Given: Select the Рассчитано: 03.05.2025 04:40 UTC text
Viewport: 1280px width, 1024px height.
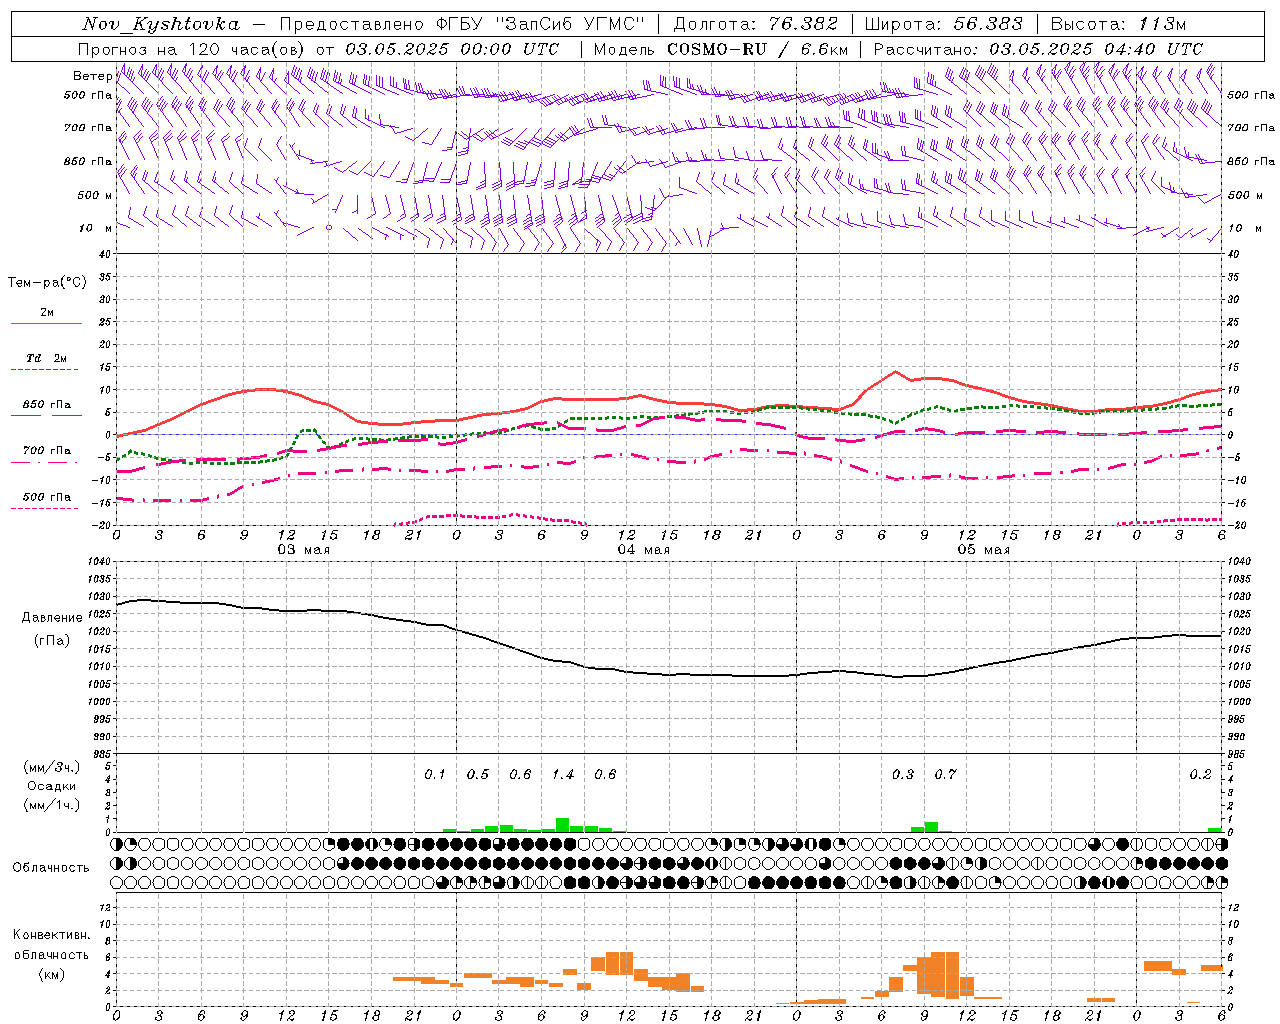Looking at the screenshot, I should coord(1038,49).
